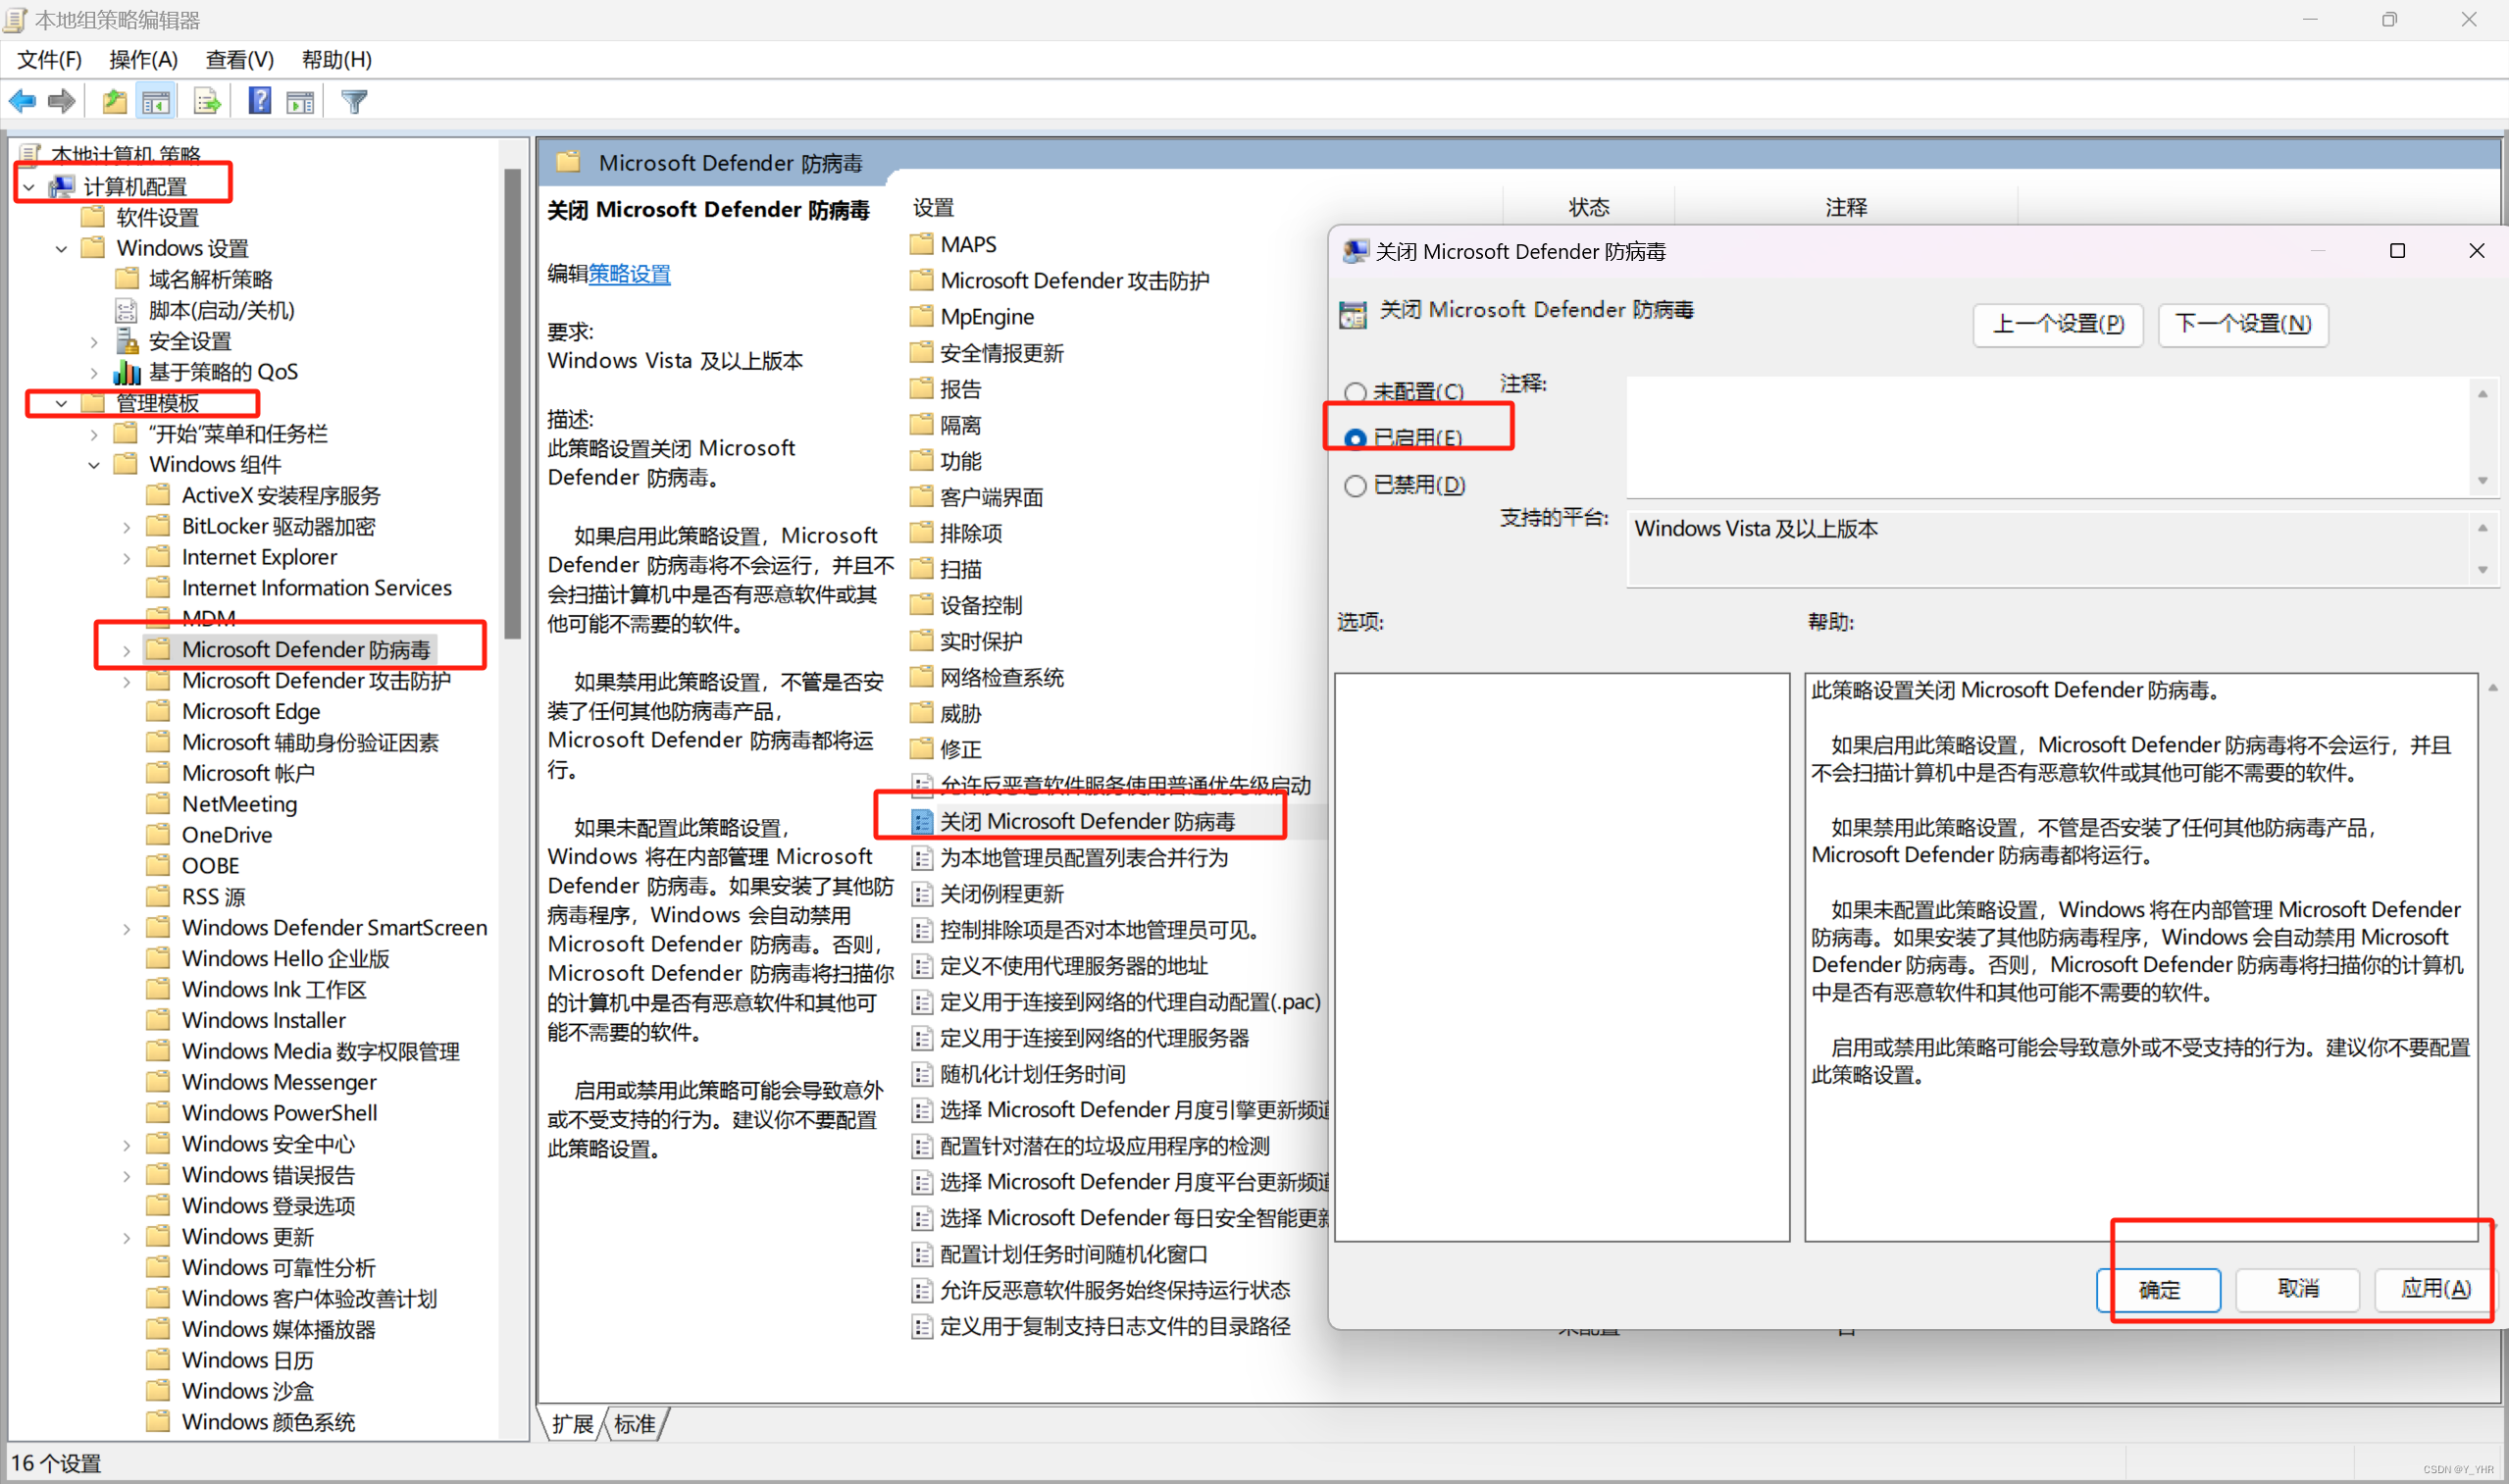Click the Up one level folder icon
2509x1484 pixels.
pyautogui.click(x=114, y=101)
